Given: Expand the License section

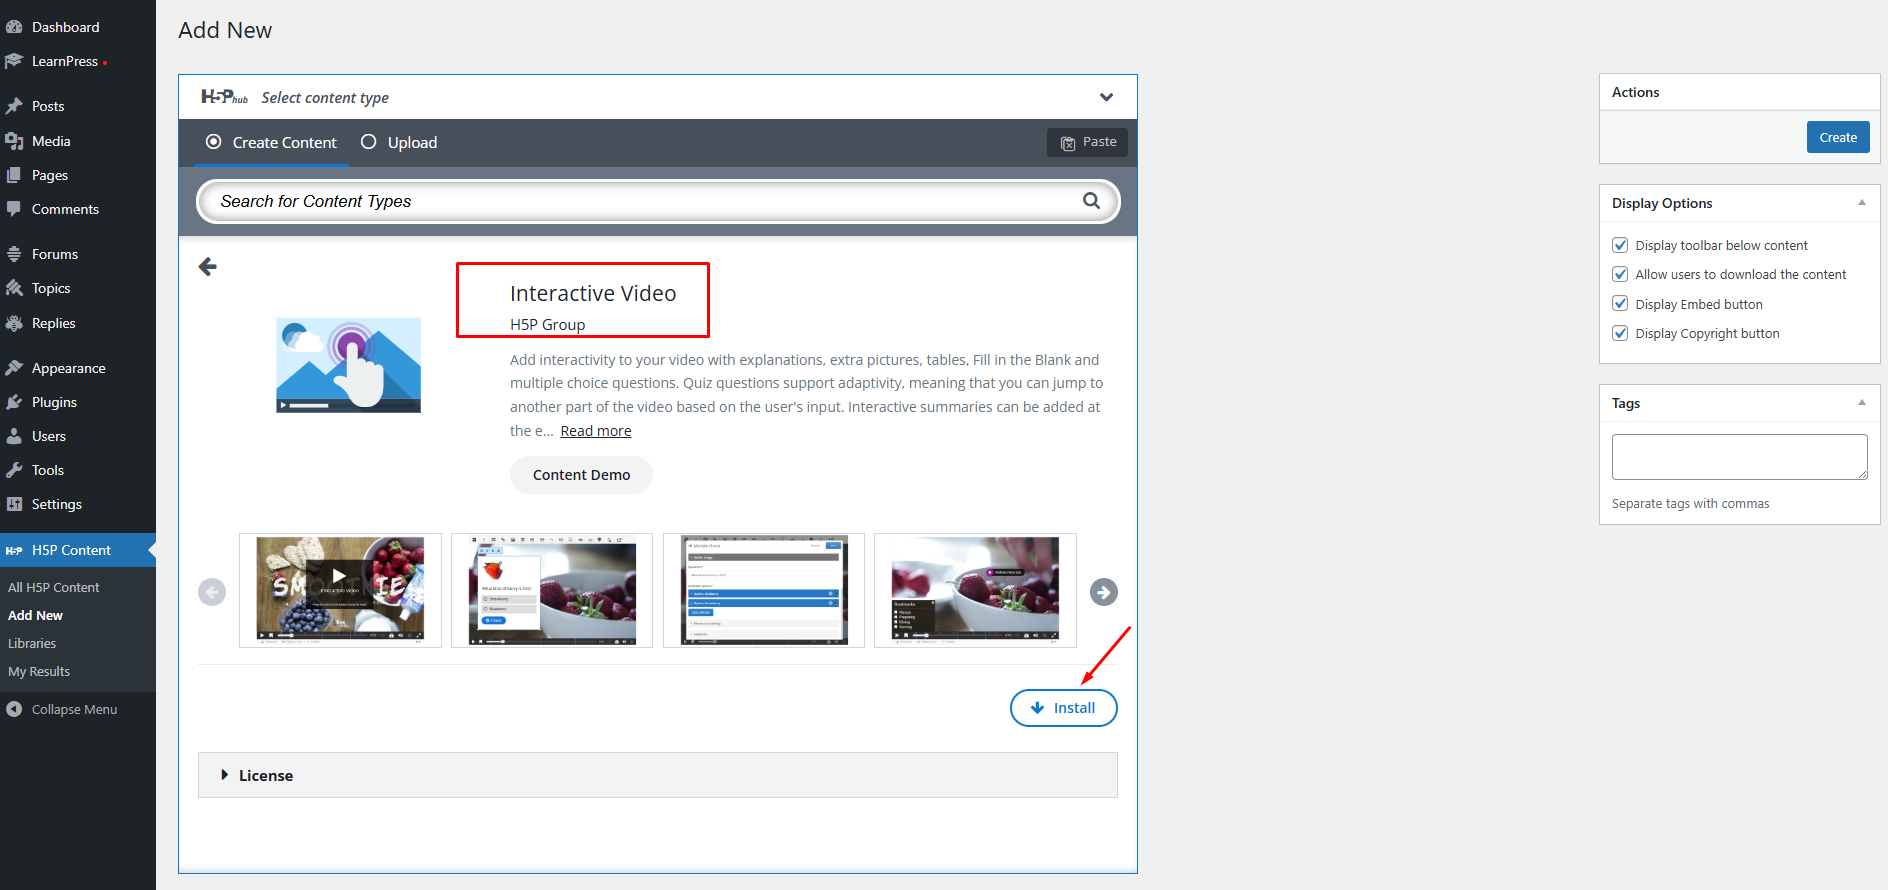Looking at the screenshot, I should pos(657,775).
